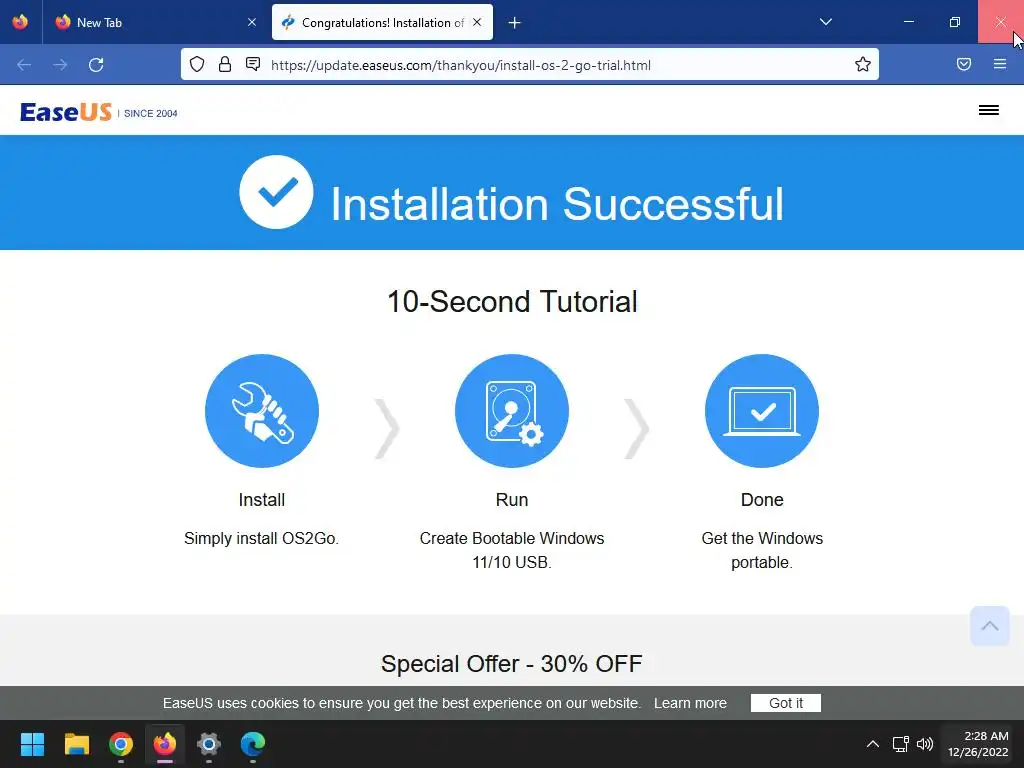The width and height of the screenshot is (1024, 768).
Task: Open the Learn more cookie link
Action: [x=690, y=703]
